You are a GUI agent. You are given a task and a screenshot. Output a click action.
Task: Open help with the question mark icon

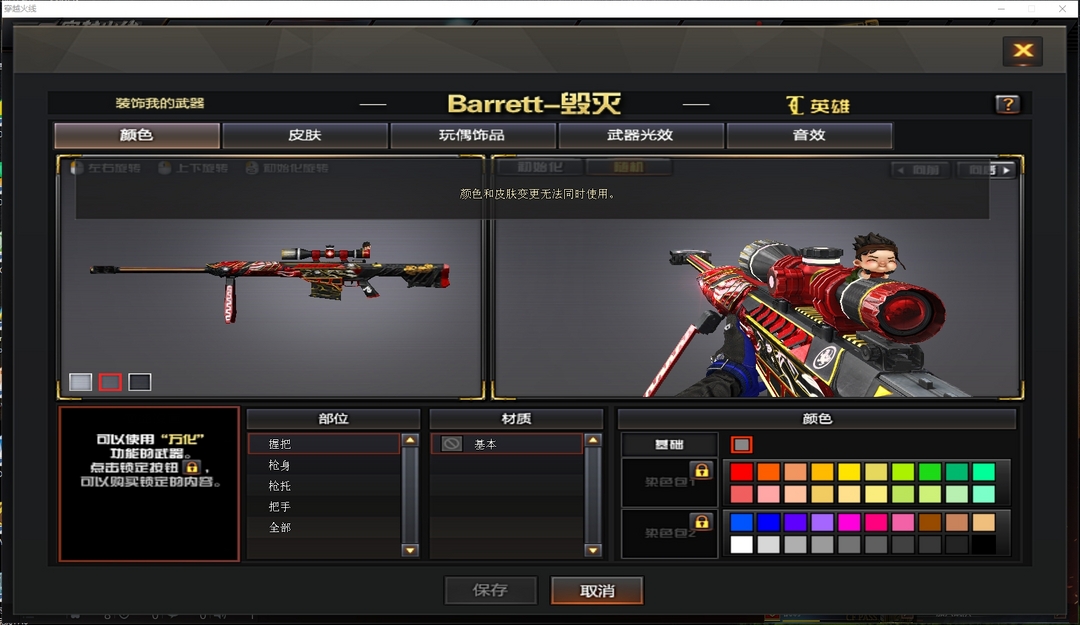tap(1007, 104)
